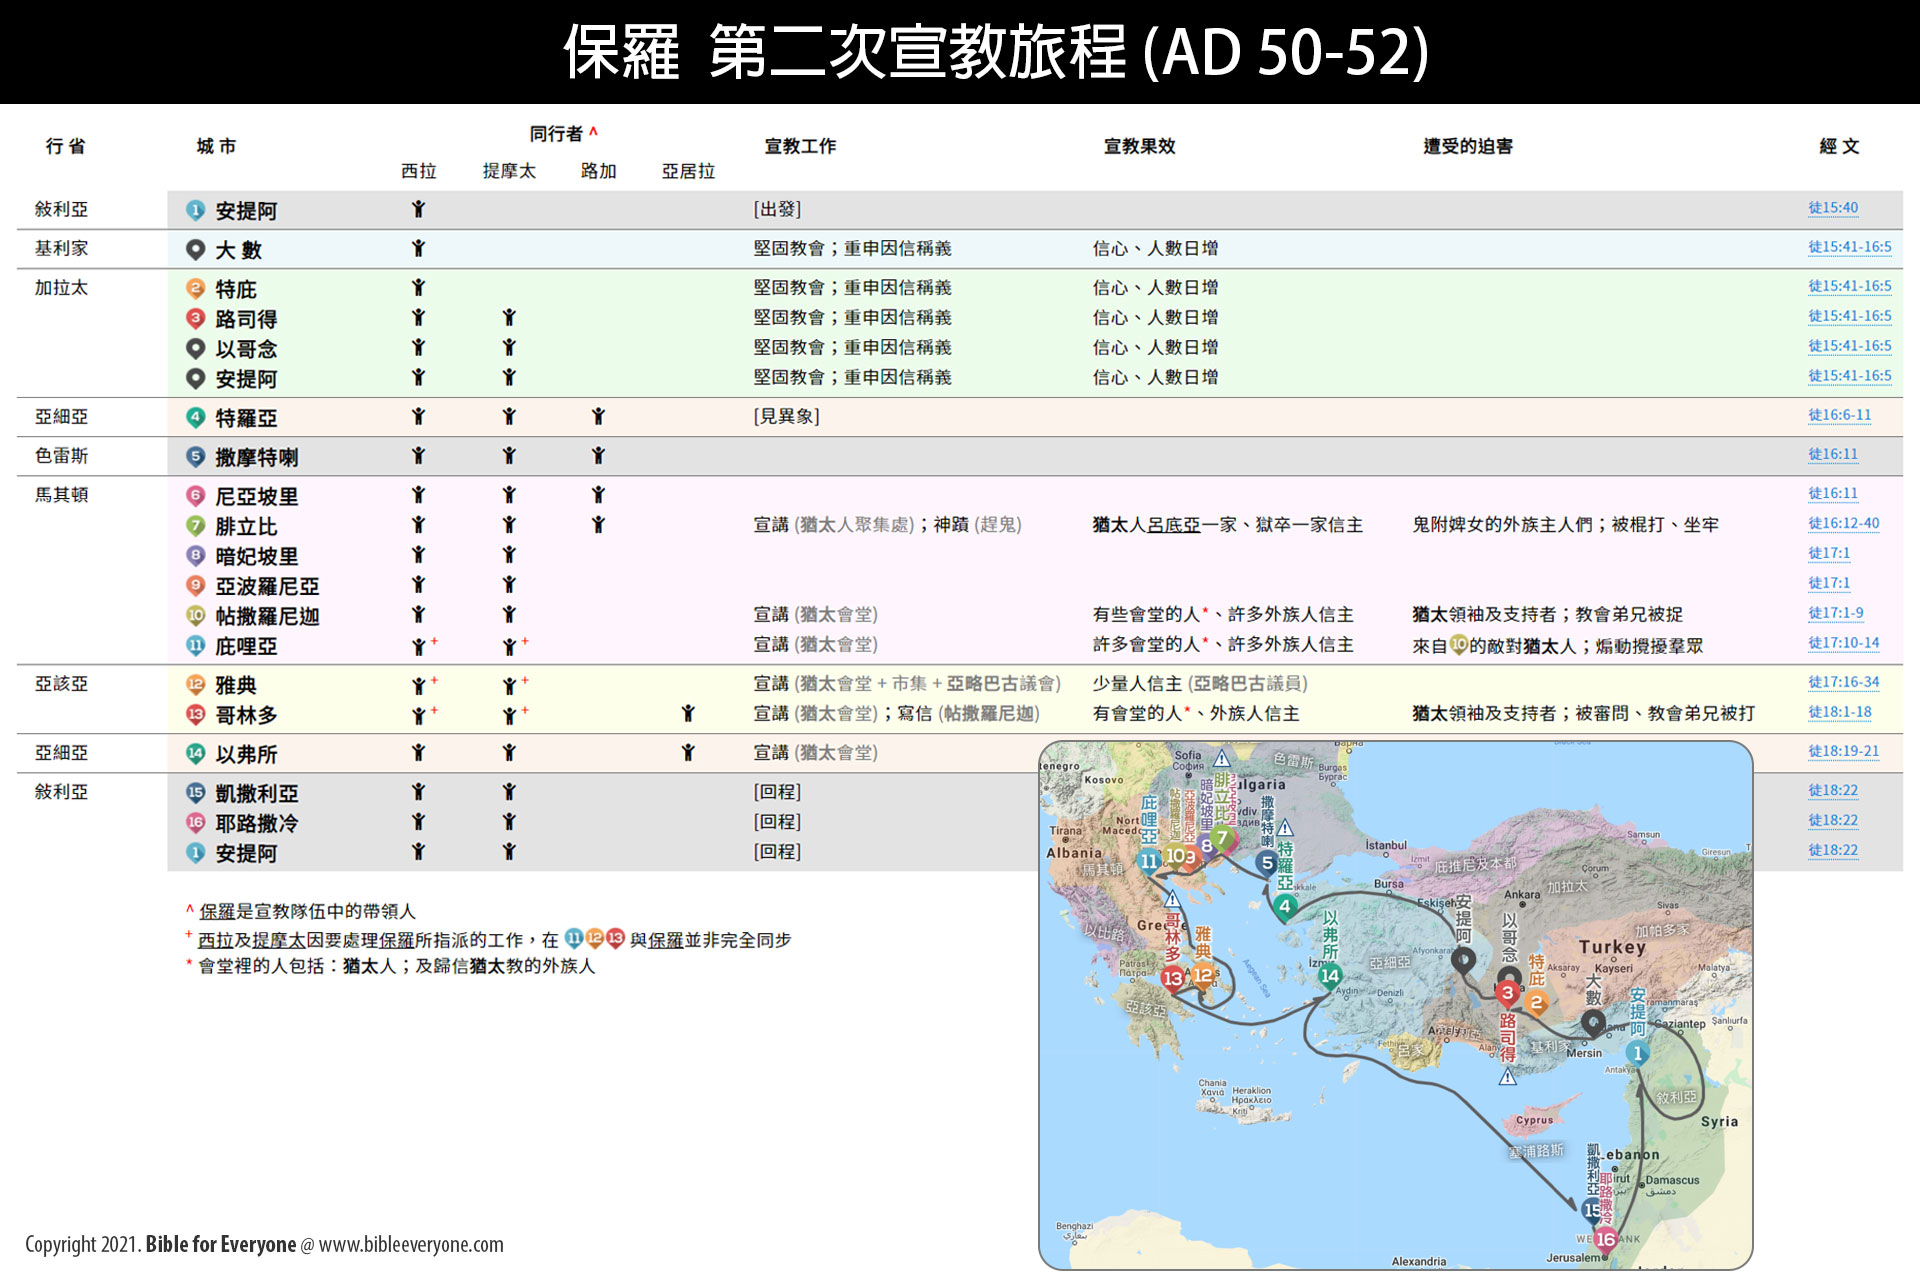Click the 行省 column header
This screenshot has width=1920, height=1280.
(x=65, y=146)
